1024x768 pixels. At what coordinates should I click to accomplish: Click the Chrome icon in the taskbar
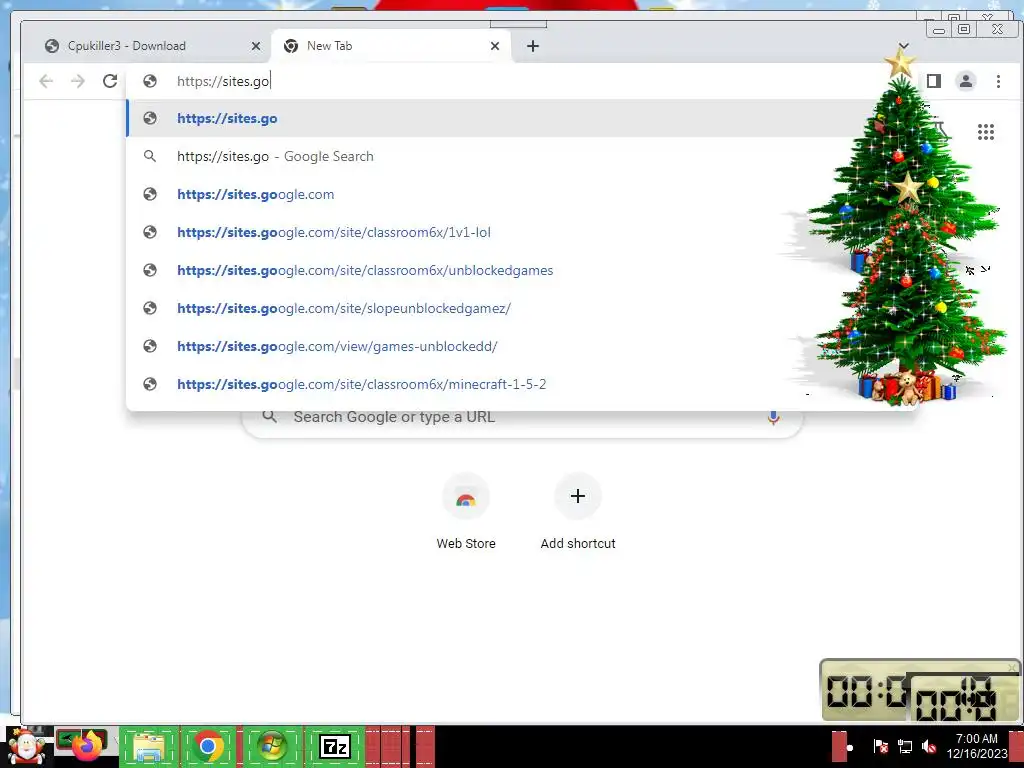[208, 746]
